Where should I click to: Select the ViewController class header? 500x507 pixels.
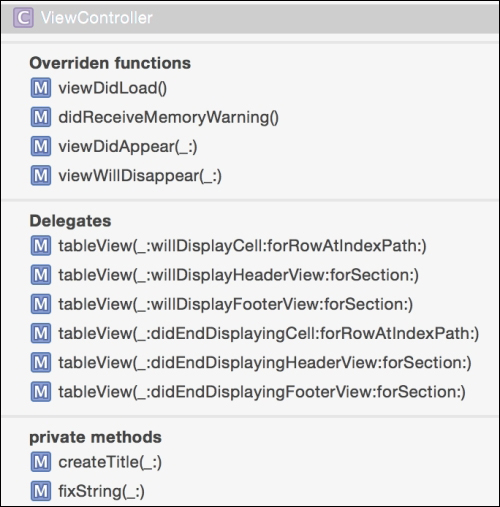[250, 18]
